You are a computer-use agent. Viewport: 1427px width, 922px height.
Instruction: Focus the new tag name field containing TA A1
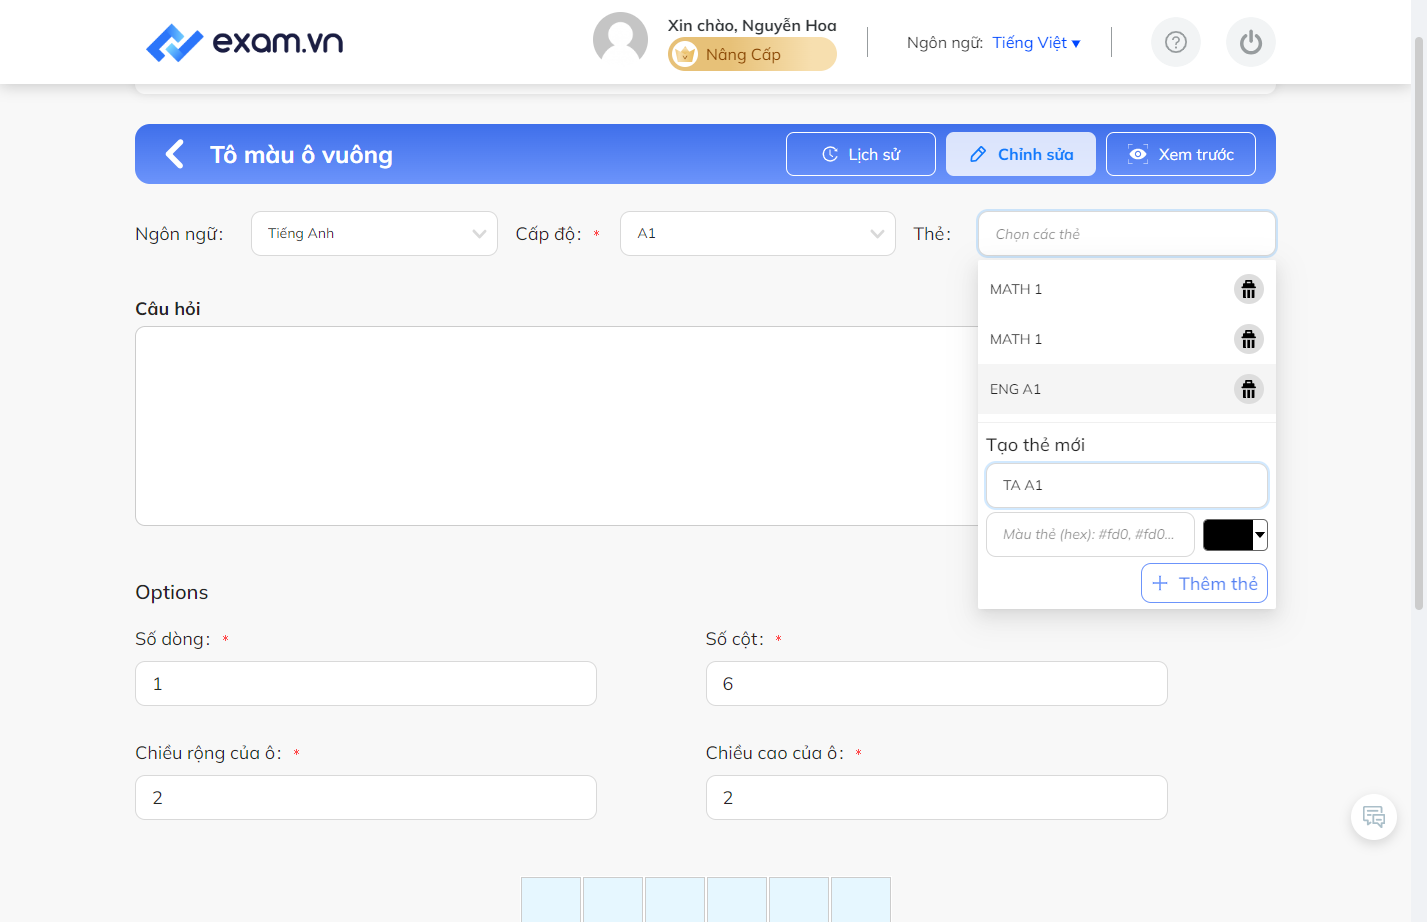click(x=1127, y=485)
